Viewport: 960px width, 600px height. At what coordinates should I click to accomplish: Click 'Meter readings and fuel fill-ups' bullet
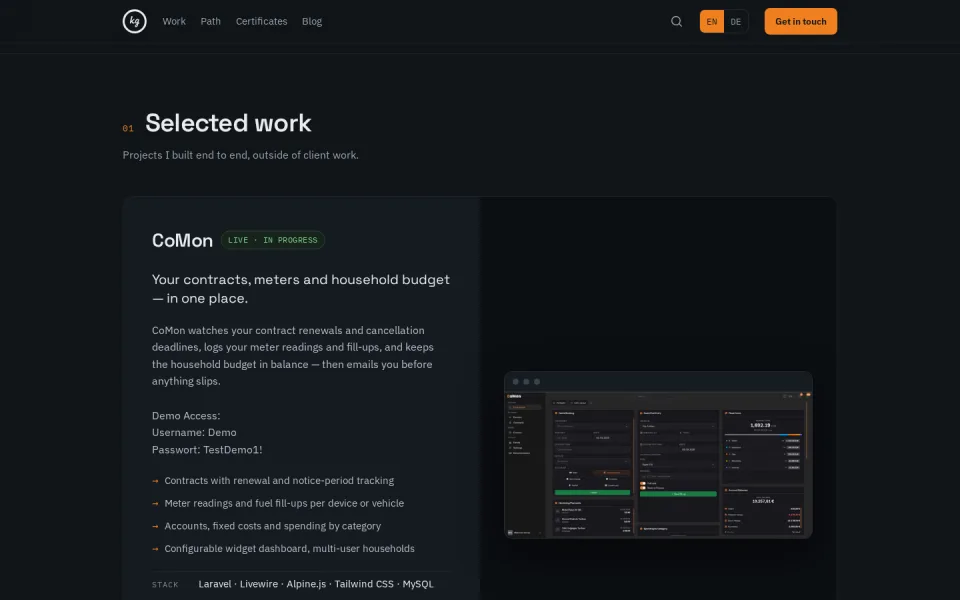(x=284, y=503)
